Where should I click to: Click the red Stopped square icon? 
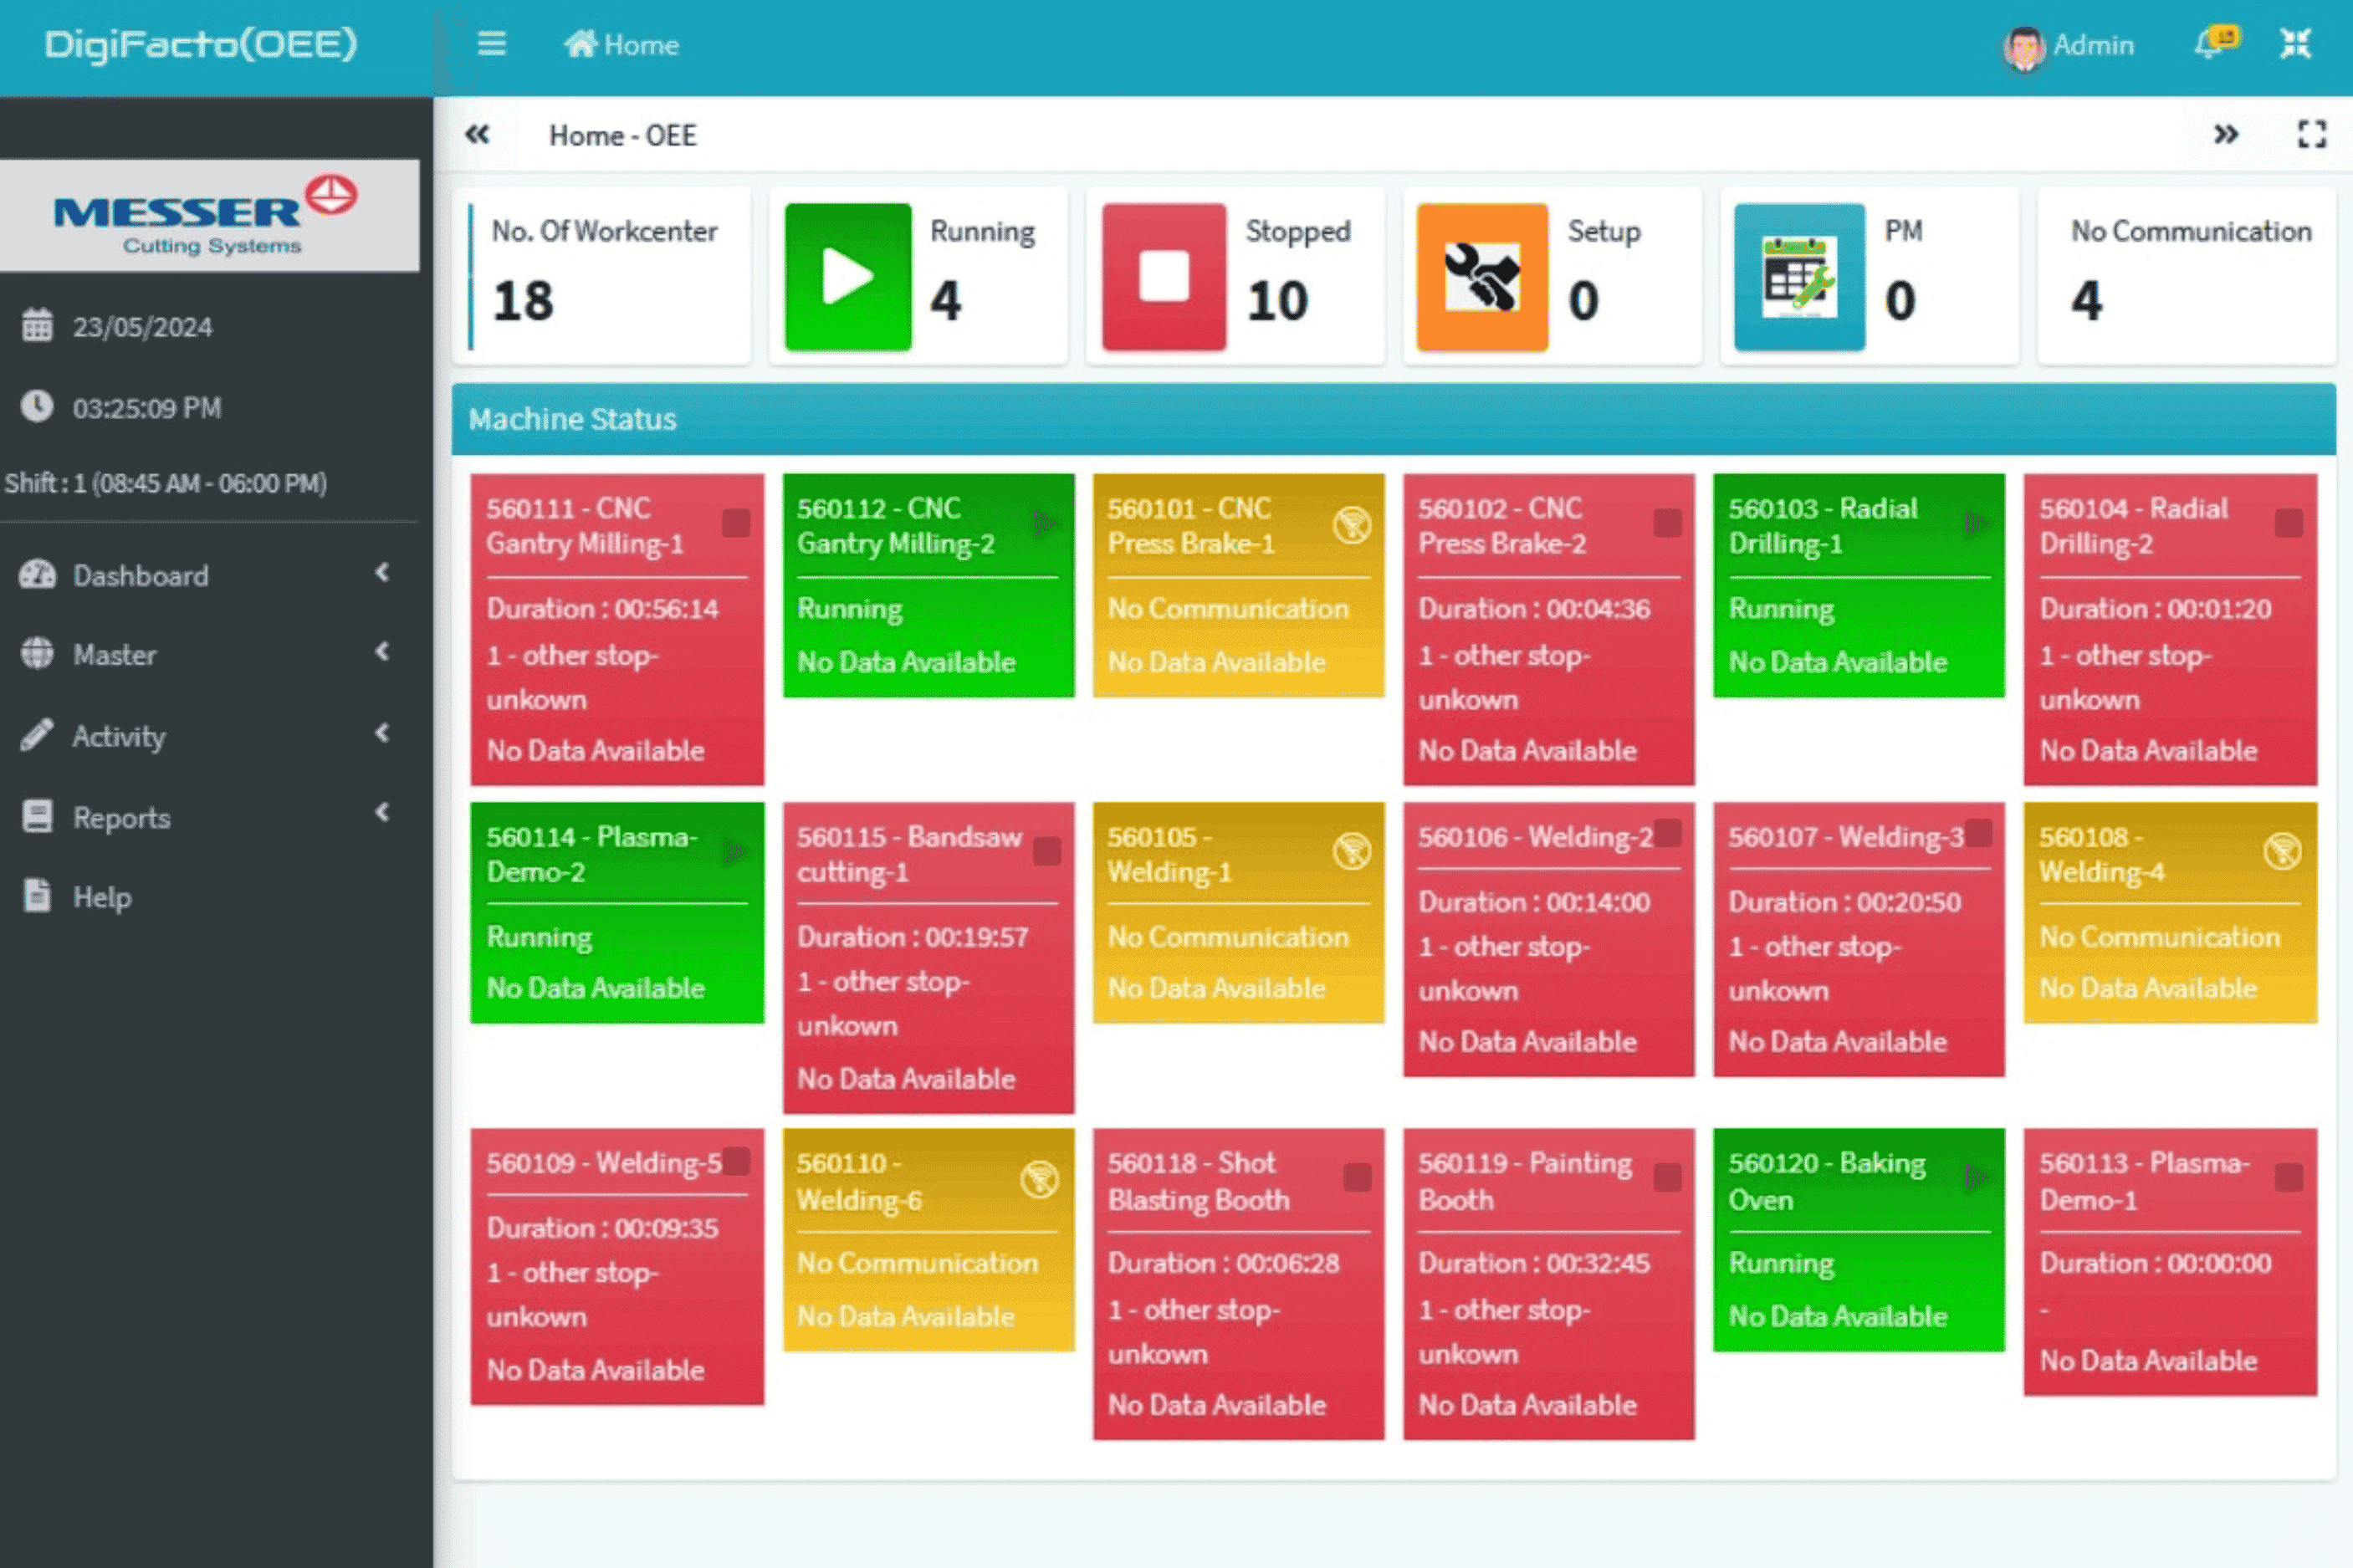(1163, 277)
